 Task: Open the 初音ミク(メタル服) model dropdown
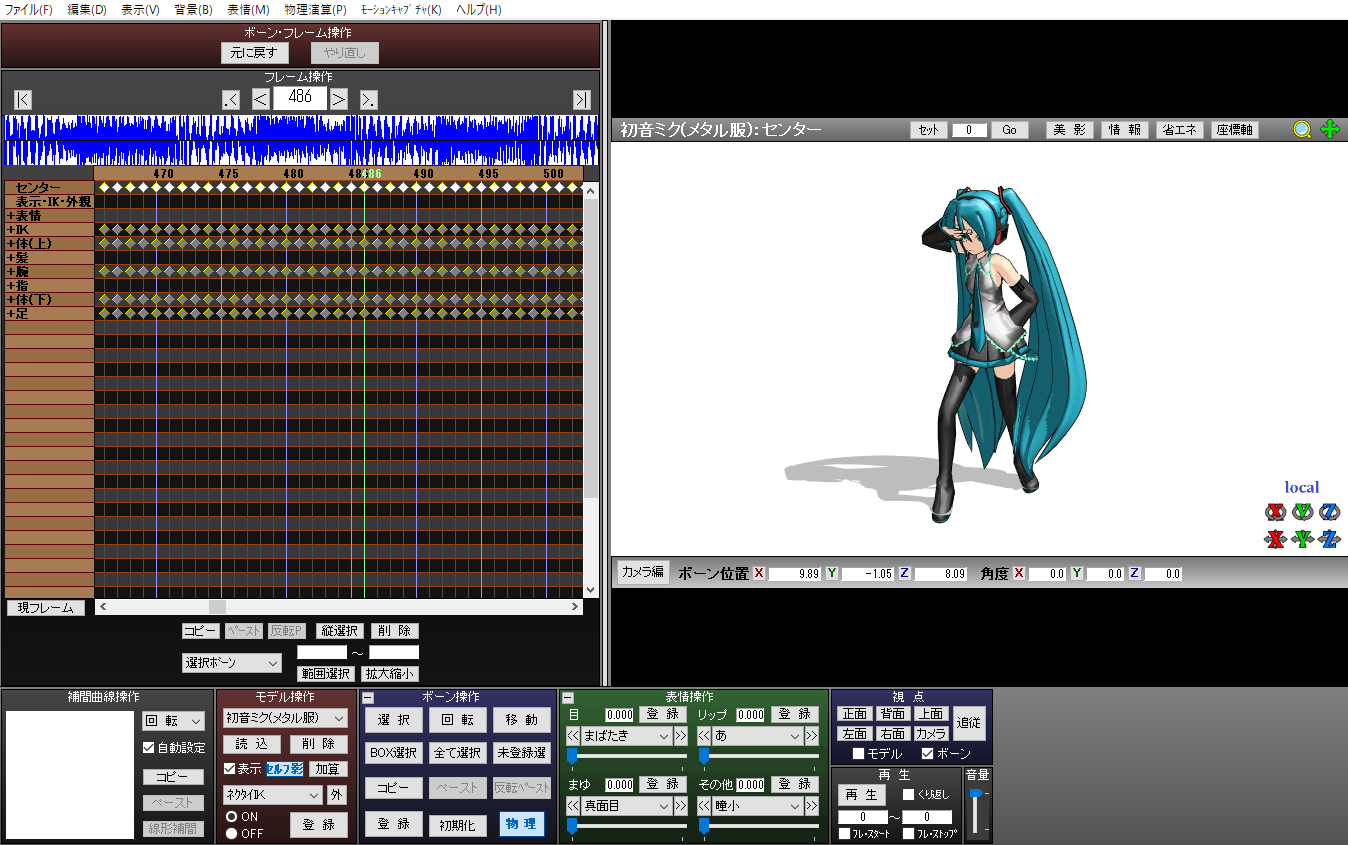(285, 718)
